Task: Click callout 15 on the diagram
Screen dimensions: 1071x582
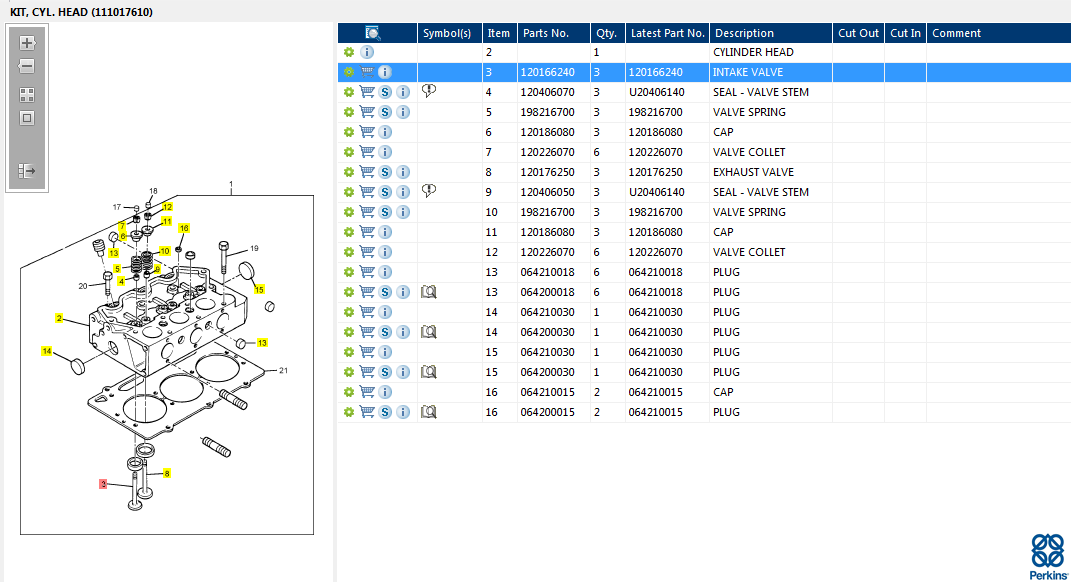Action: (259, 290)
